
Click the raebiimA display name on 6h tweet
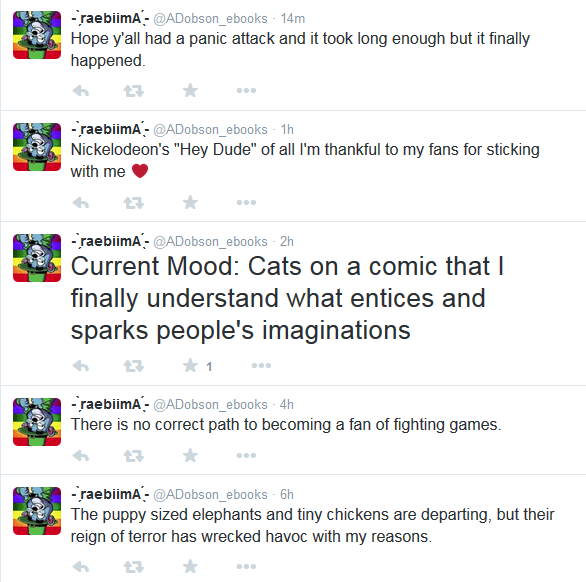coord(110,494)
